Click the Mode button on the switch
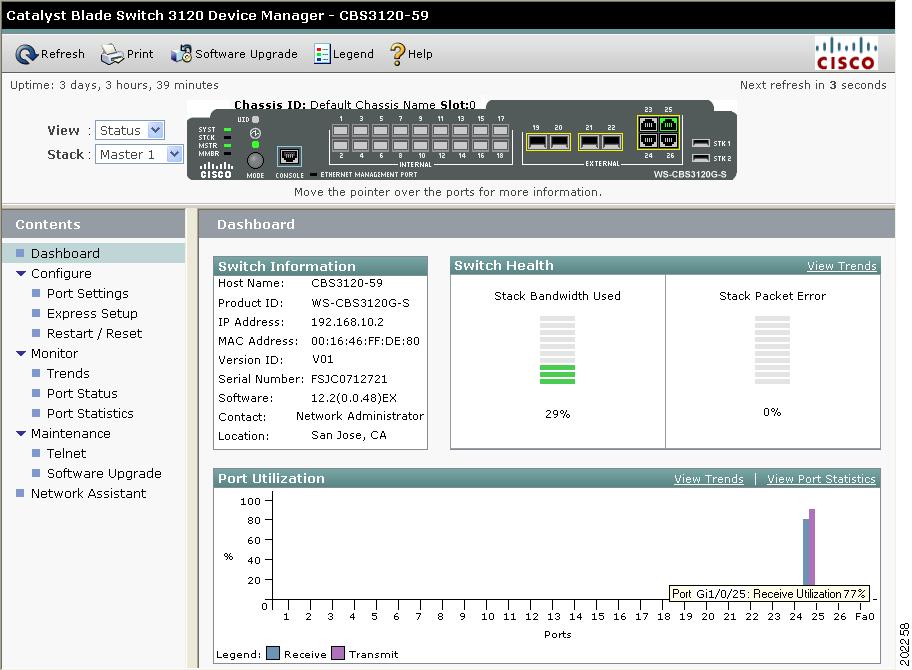Screen dimensions: 912x670 (x=255, y=160)
